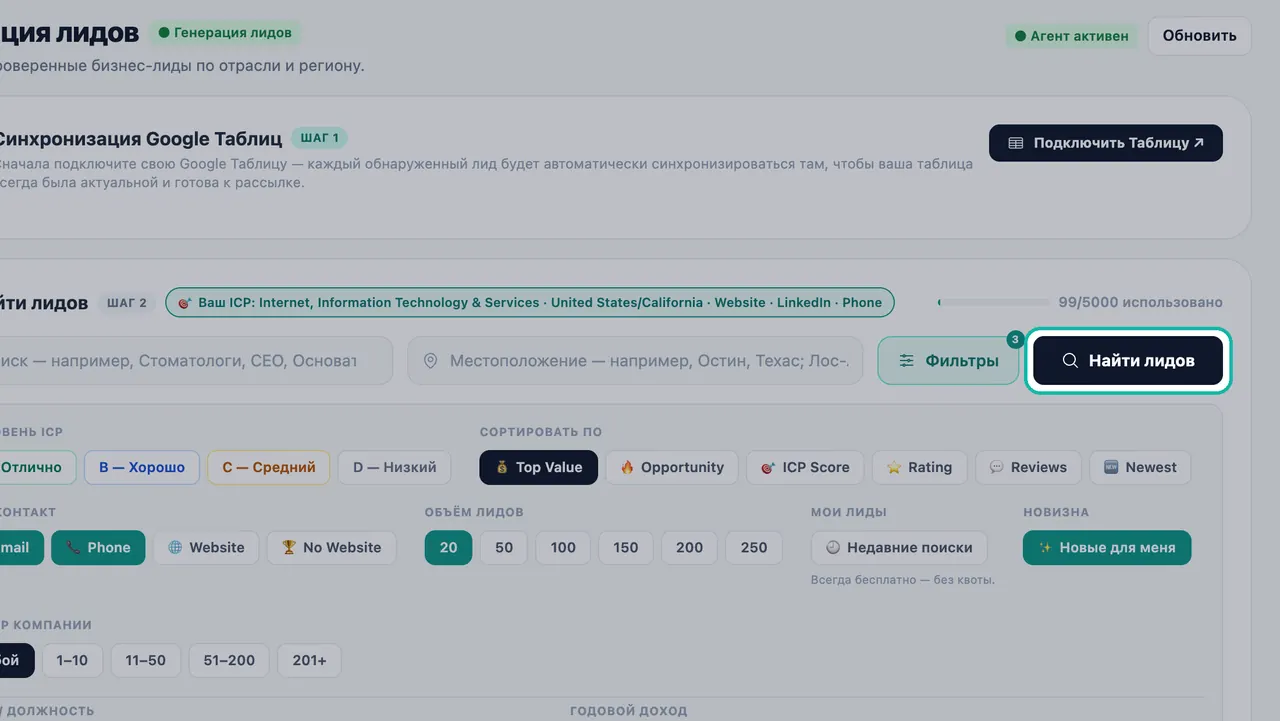Sort by Newest using its icon chip
1280x721 pixels.
pyautogui.click(x=1140, y=467)
